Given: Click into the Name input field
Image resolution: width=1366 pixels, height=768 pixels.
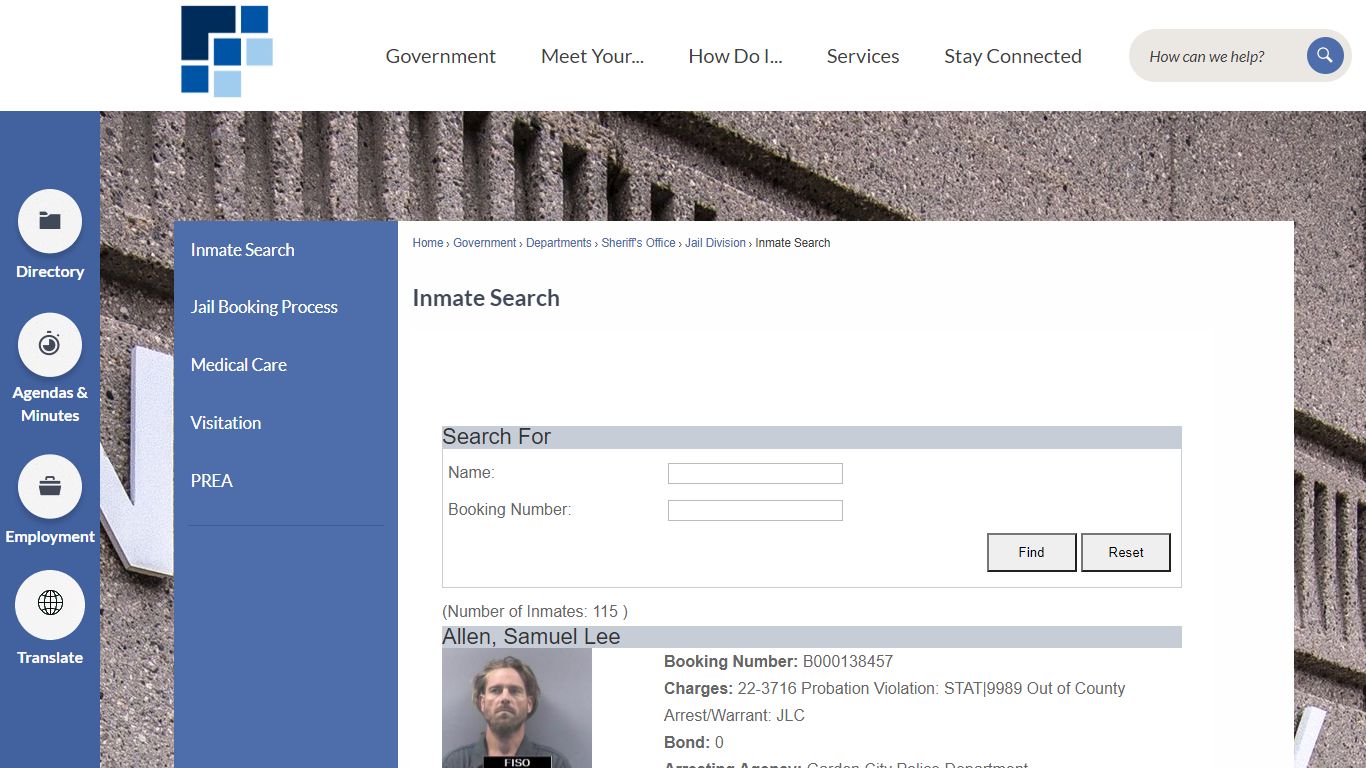Looking at the screenshot, I should click(x=755, y=474).
